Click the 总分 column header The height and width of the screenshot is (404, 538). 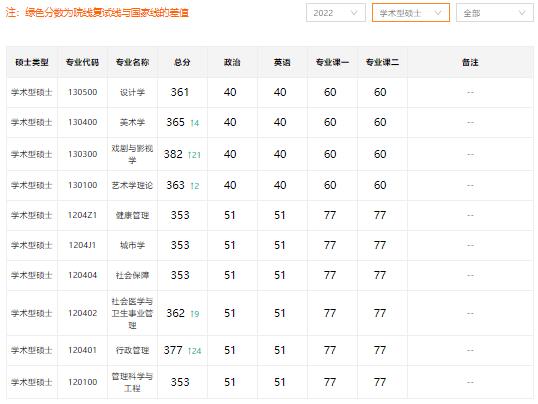coord(182,62)
